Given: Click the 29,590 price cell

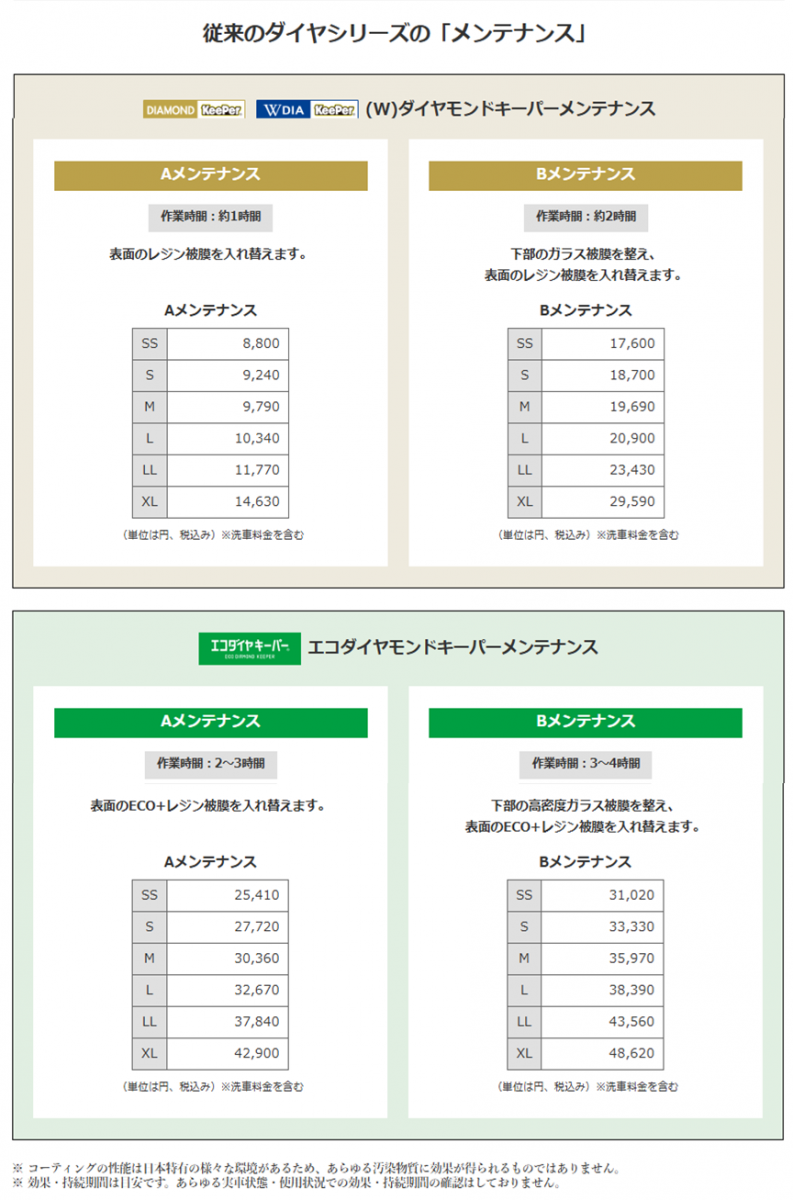Looking at the screenshot, I should [604, 501].
